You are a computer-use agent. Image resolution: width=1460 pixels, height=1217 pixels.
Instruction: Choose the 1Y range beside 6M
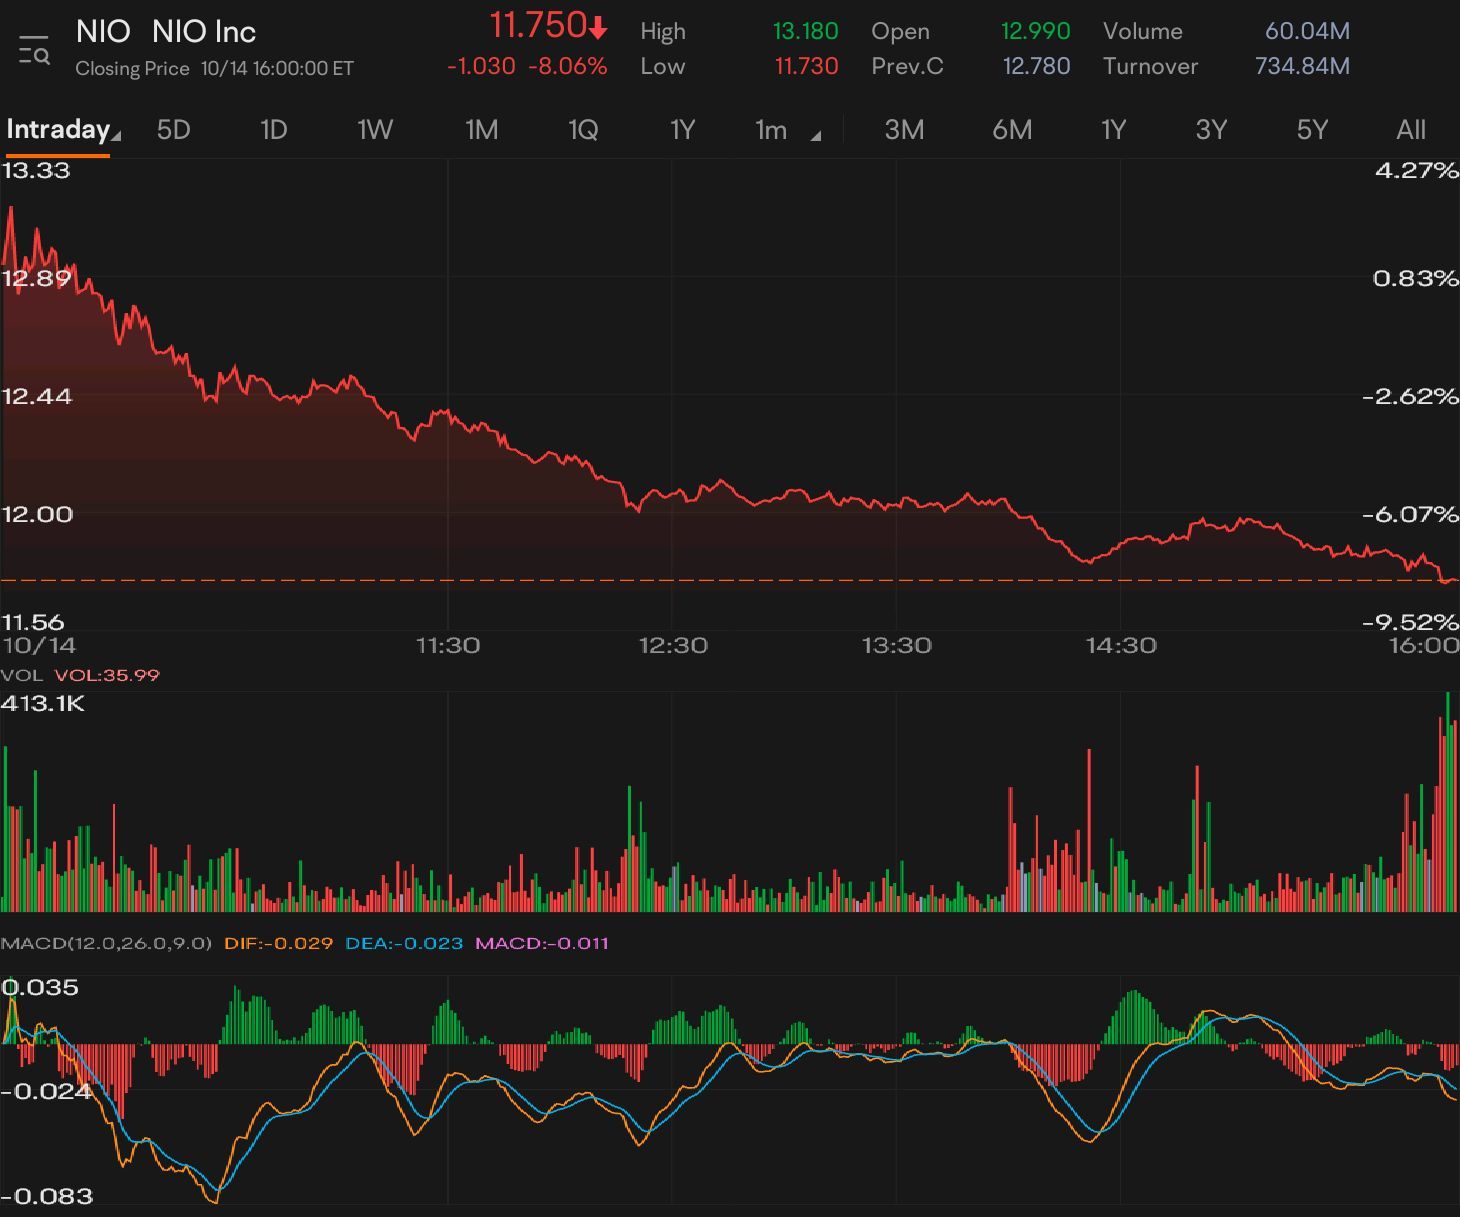(x=1113, y=130)
